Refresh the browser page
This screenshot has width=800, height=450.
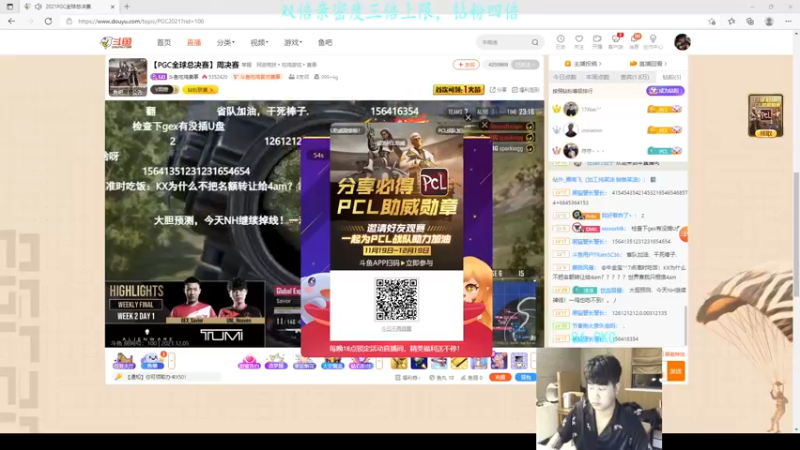pyautogui.click(x=48, y=21)
